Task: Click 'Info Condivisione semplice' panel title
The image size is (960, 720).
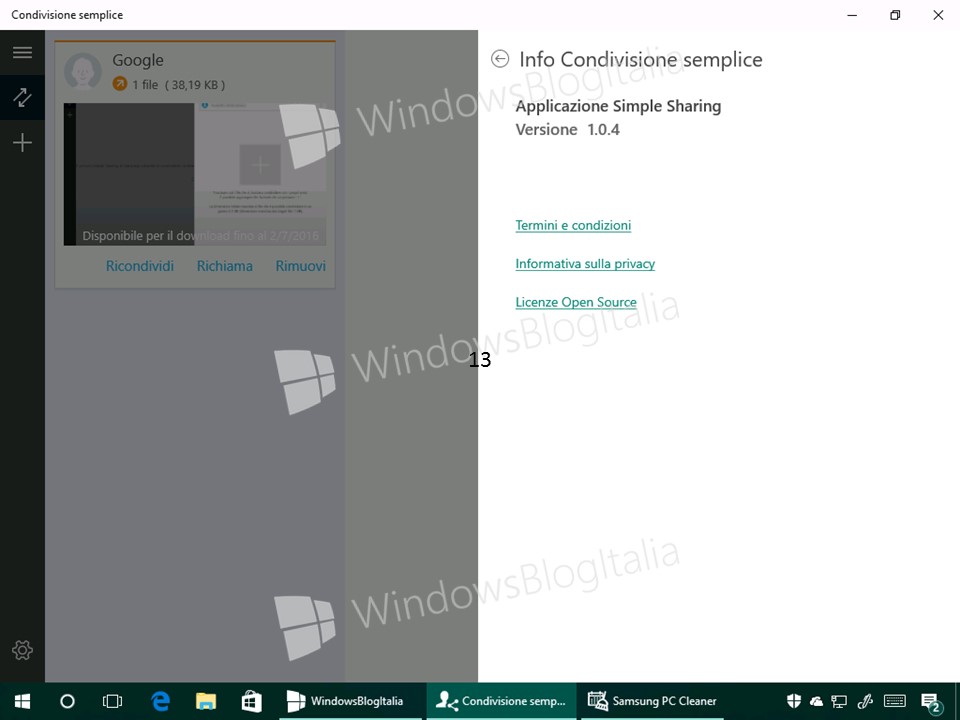Action: [x=641, y=60]
